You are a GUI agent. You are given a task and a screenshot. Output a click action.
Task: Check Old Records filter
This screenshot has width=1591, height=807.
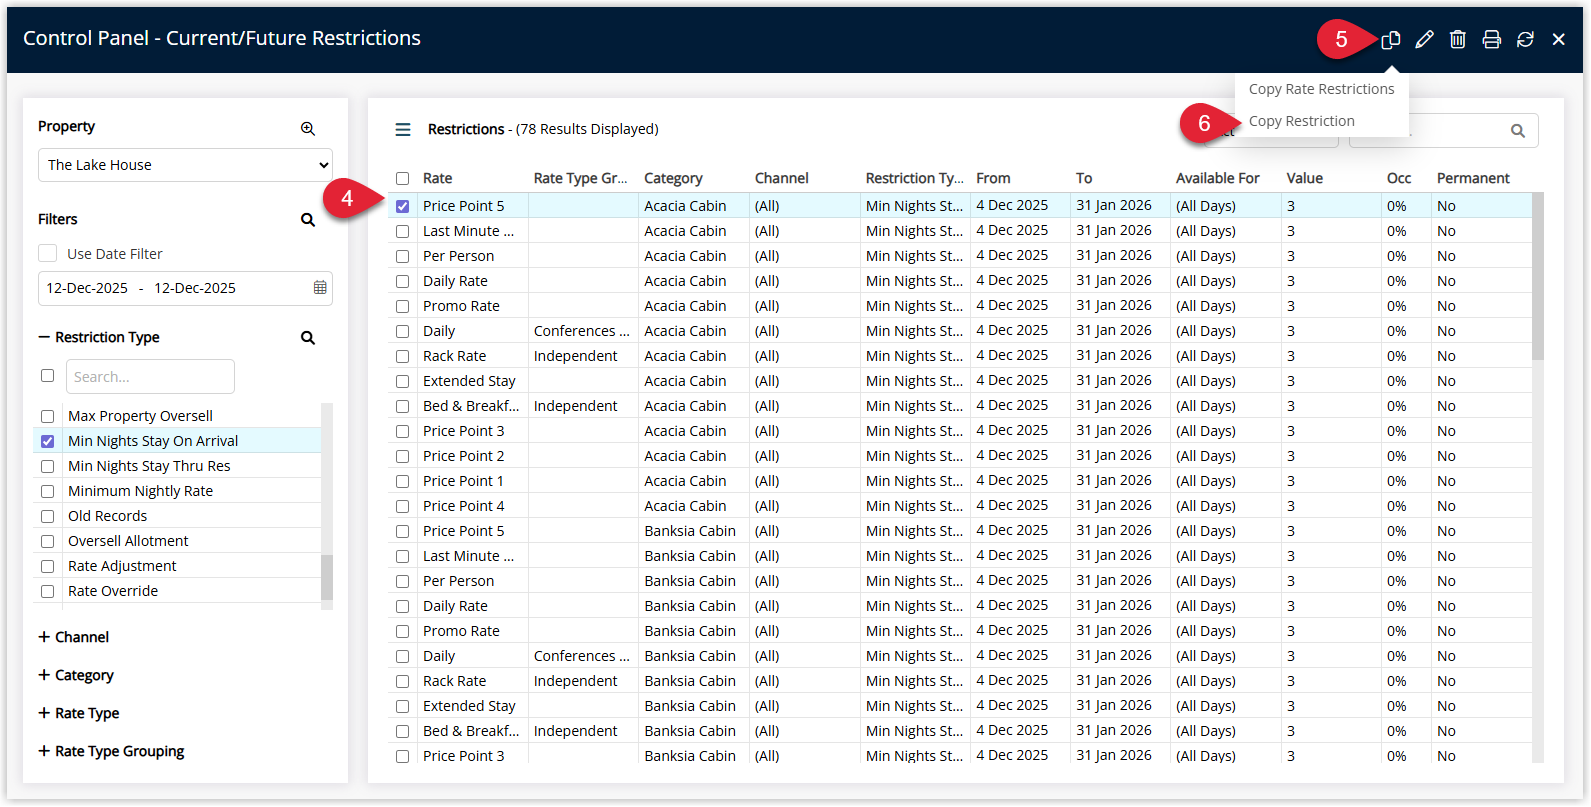(x=47, y=516)
